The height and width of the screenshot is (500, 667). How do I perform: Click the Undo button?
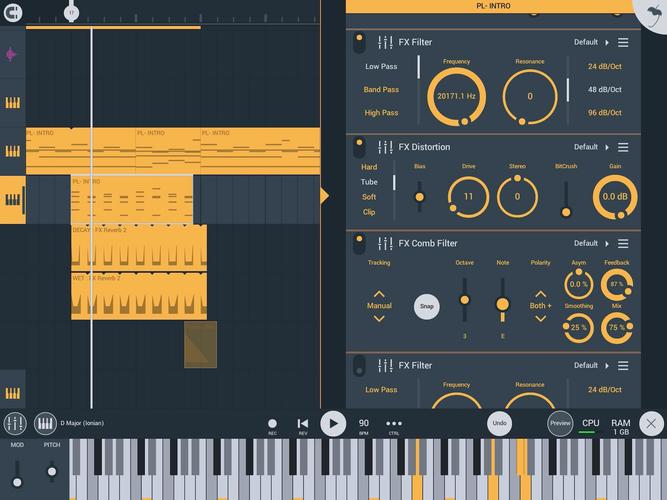pyautogui.click(x=500, y=423)
